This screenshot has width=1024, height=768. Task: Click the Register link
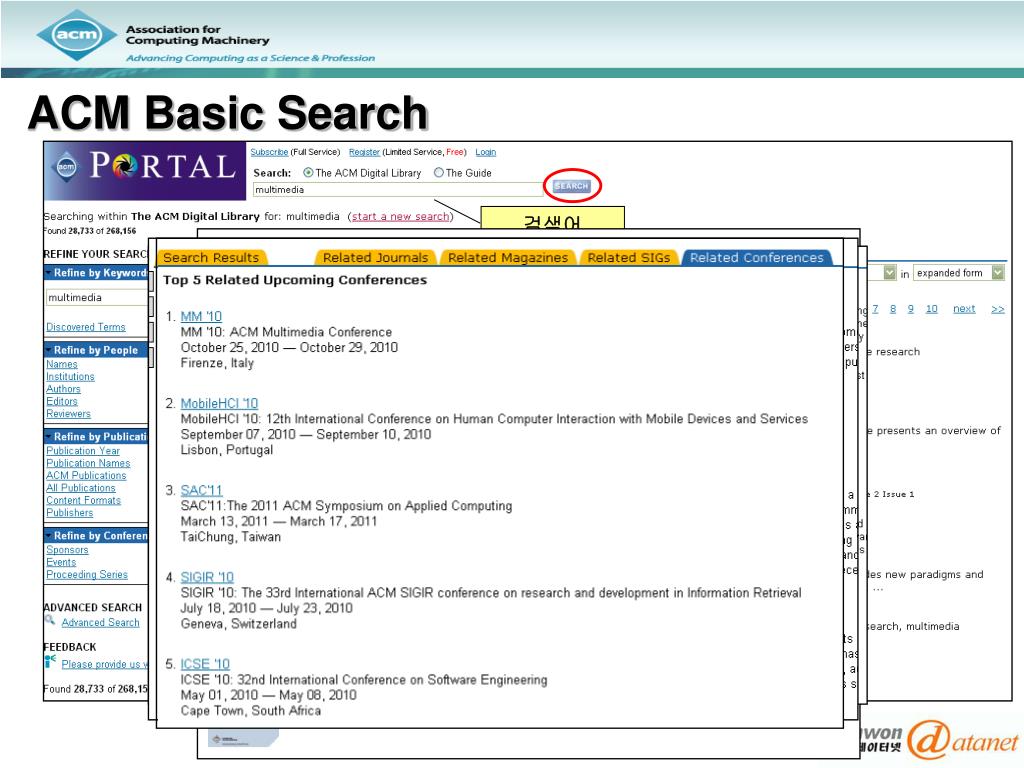click(x=364, y=152)
